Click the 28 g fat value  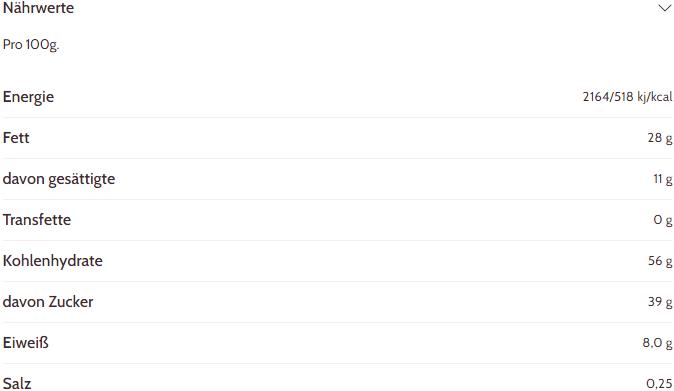[660, 138]
